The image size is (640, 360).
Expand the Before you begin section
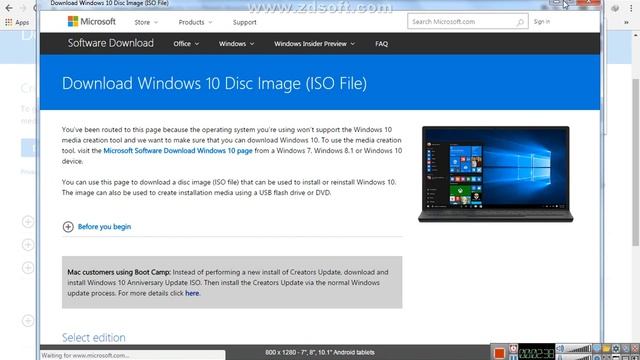point(68,227)
